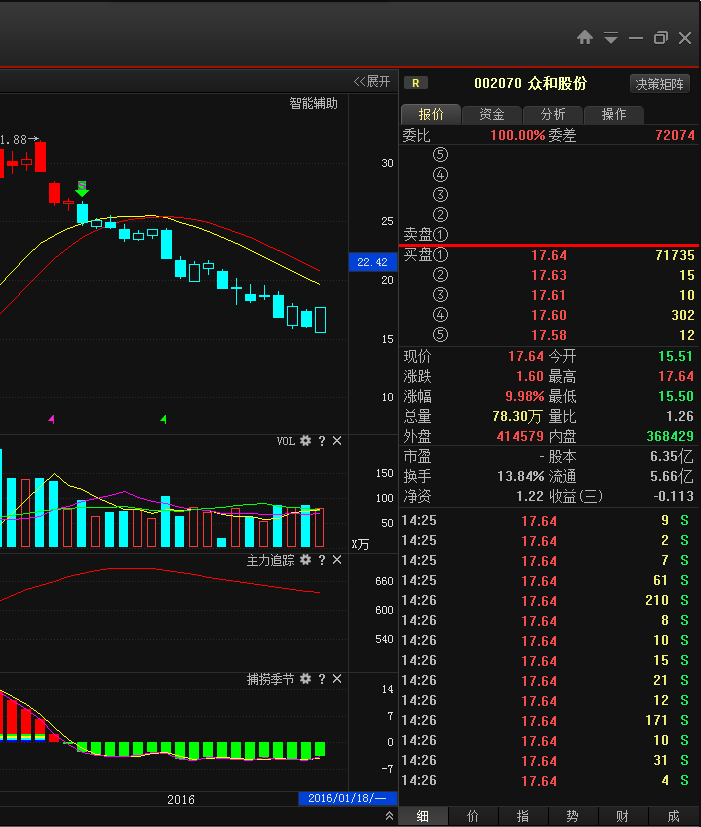Restore the window size with the title bar icon
The height and width of the screenshot is (827, 701).
[x=660, y=37]
